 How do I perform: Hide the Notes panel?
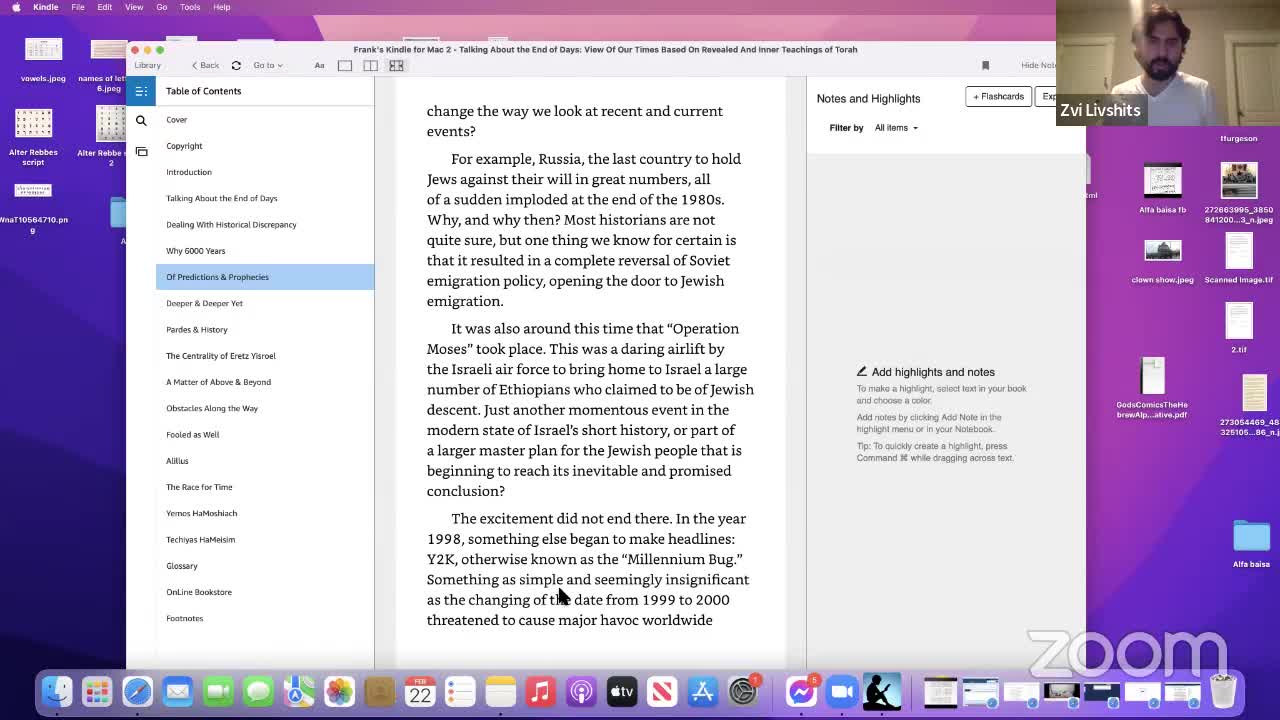pos(1038,66)
